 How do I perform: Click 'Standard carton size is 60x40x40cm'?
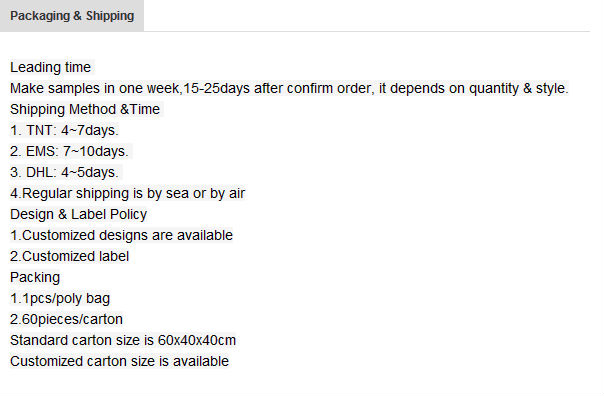pos(123,341)
